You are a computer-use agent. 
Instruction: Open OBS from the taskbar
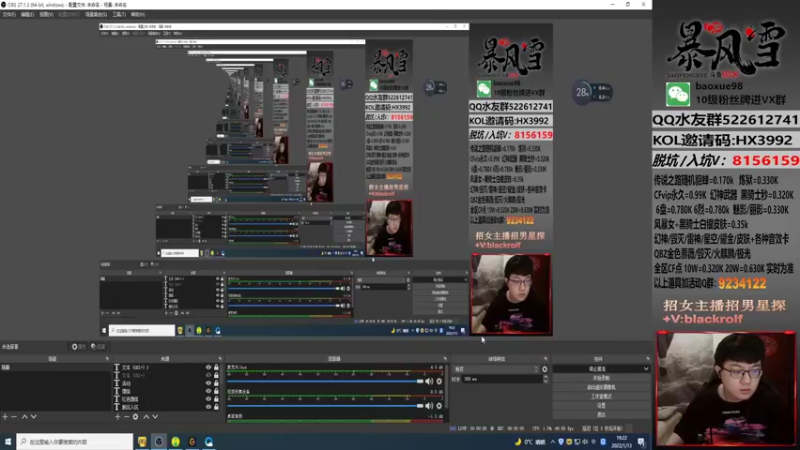pos(159,442)
